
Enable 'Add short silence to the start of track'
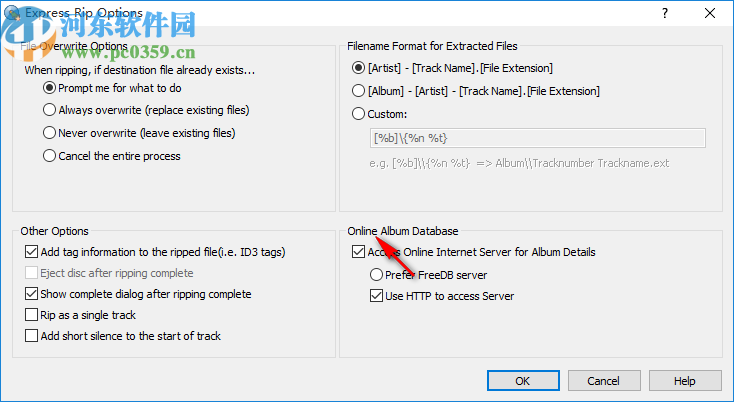click(x=32, y=336)
